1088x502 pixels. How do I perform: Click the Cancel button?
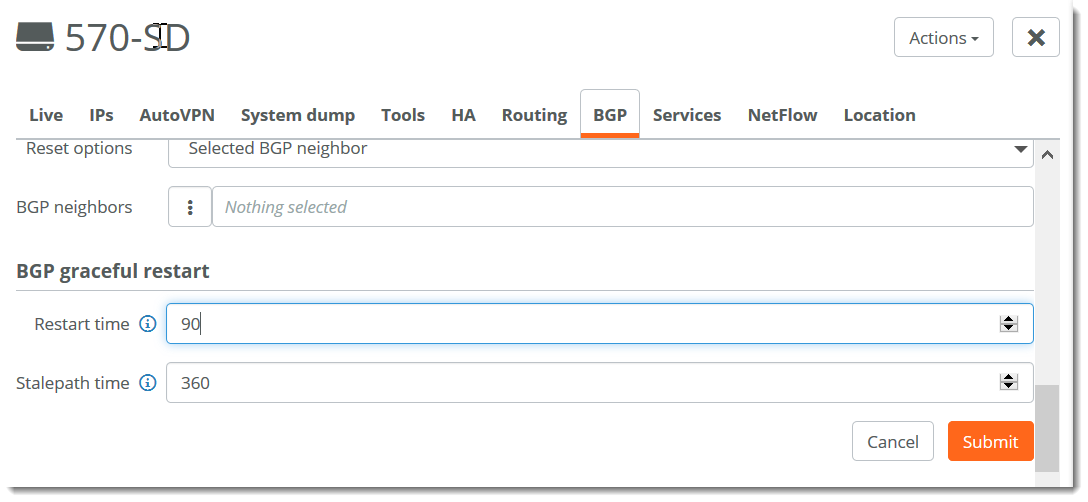coord(892,441)
